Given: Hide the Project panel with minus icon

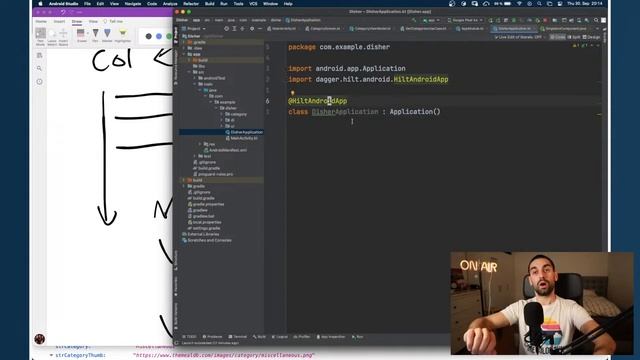Looking at the screenshot, I should pyautogui.click(x=260, y=29).
